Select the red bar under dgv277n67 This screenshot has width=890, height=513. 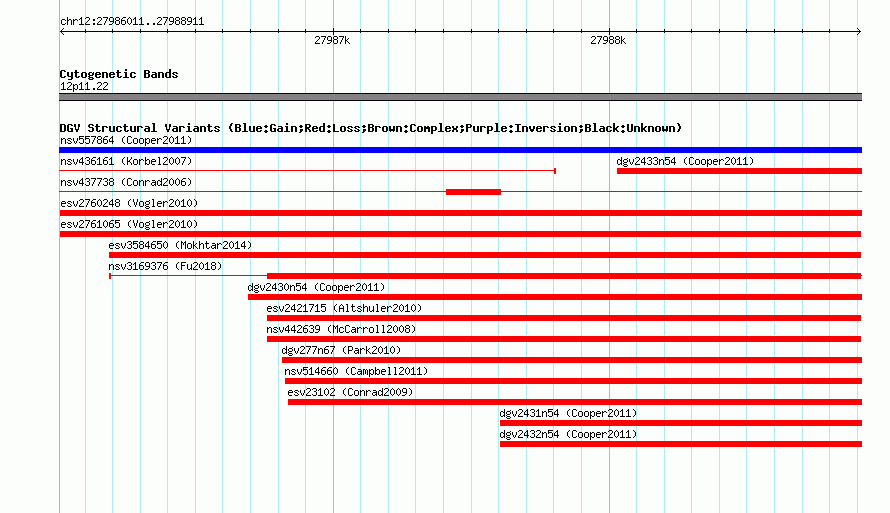point(572,360)
